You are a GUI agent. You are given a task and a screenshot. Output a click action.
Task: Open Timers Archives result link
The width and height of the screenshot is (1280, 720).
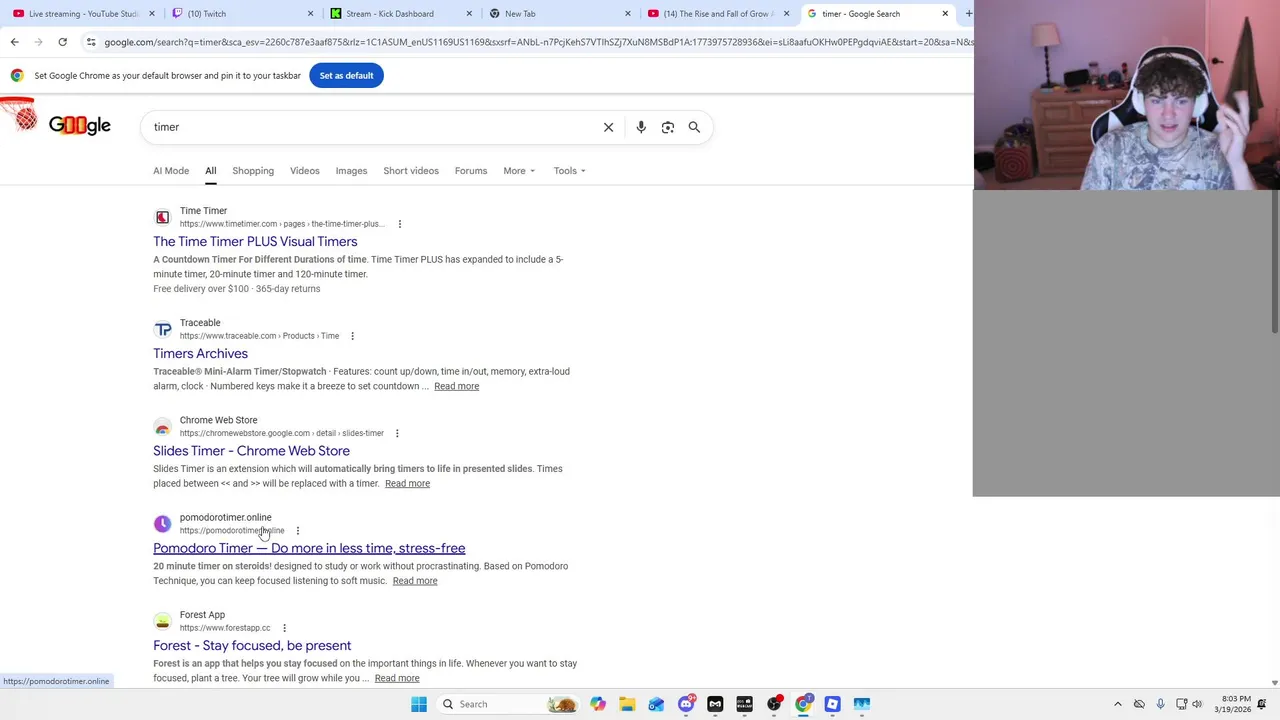click(200, 353)
